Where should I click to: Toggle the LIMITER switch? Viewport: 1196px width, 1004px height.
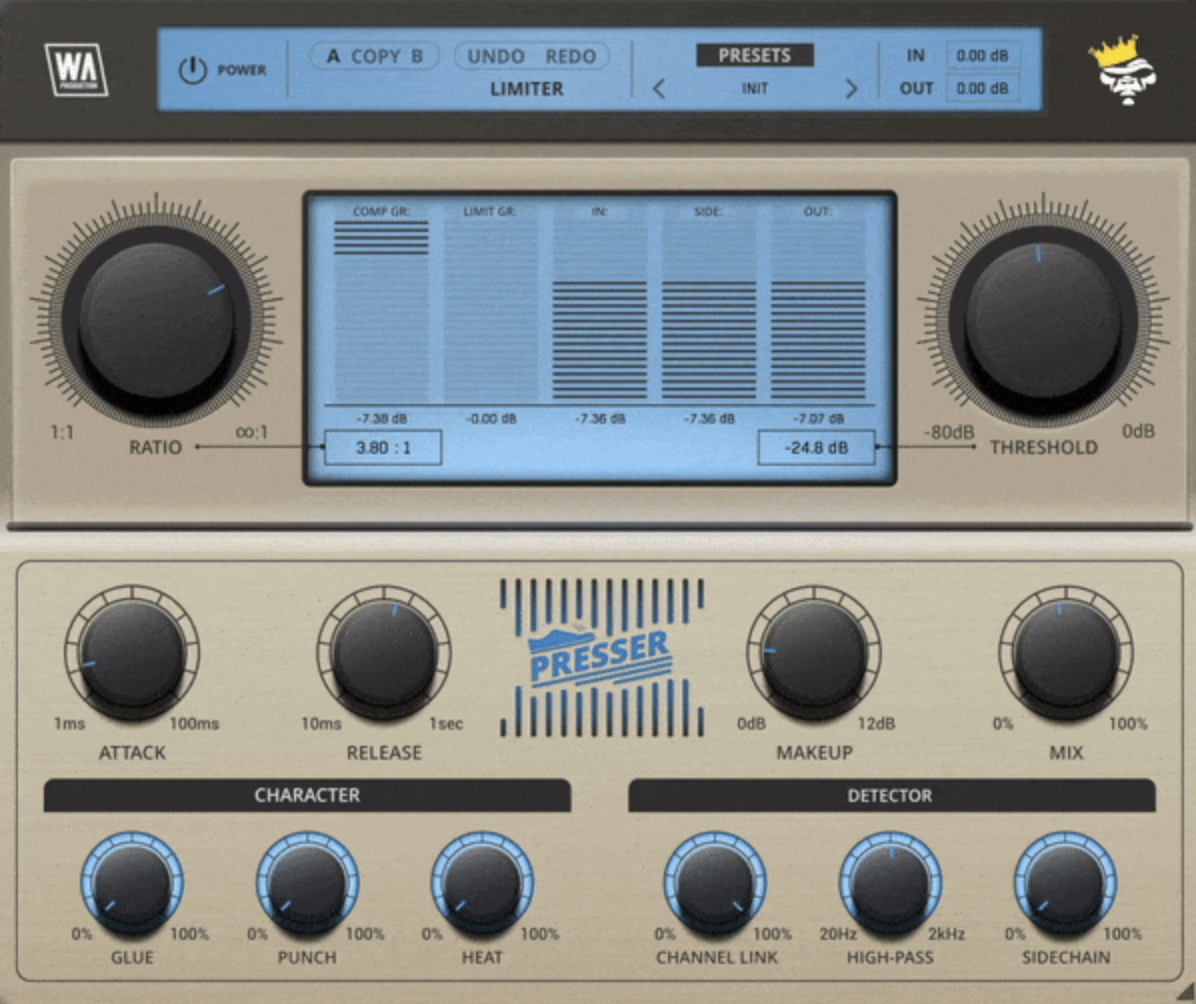click(x=526, y=88)
